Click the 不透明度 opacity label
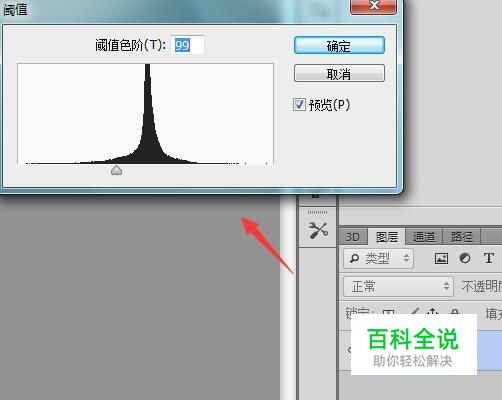 point(481,286)
